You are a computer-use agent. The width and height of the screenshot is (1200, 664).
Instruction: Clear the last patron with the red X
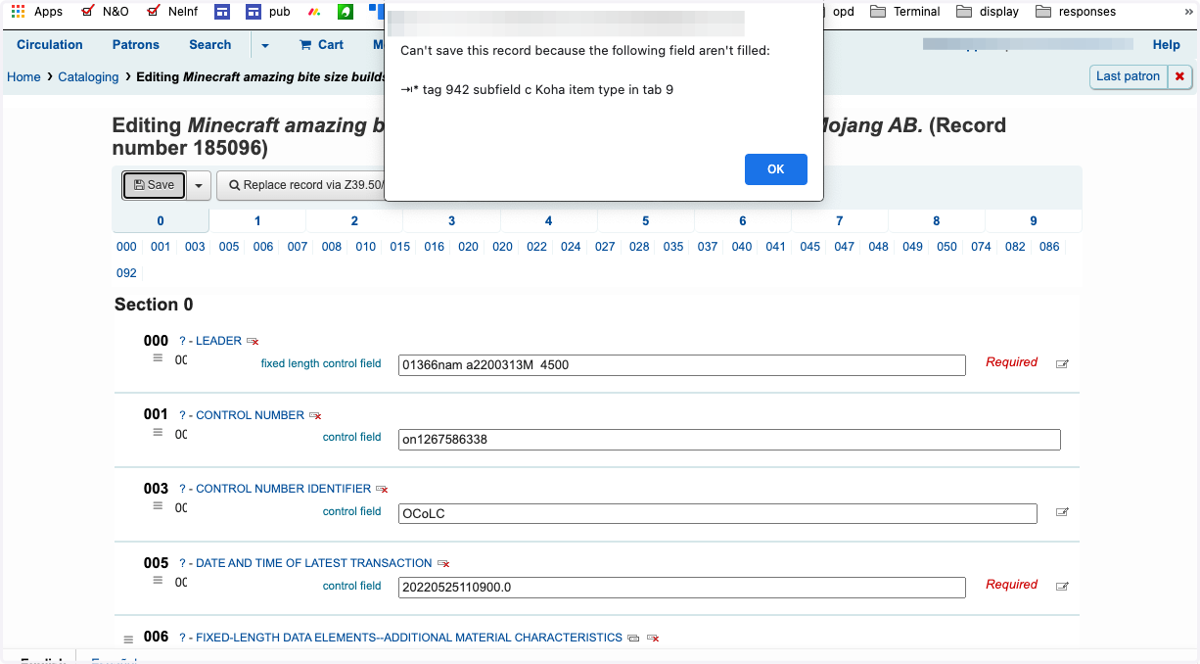coord(1180,76)
